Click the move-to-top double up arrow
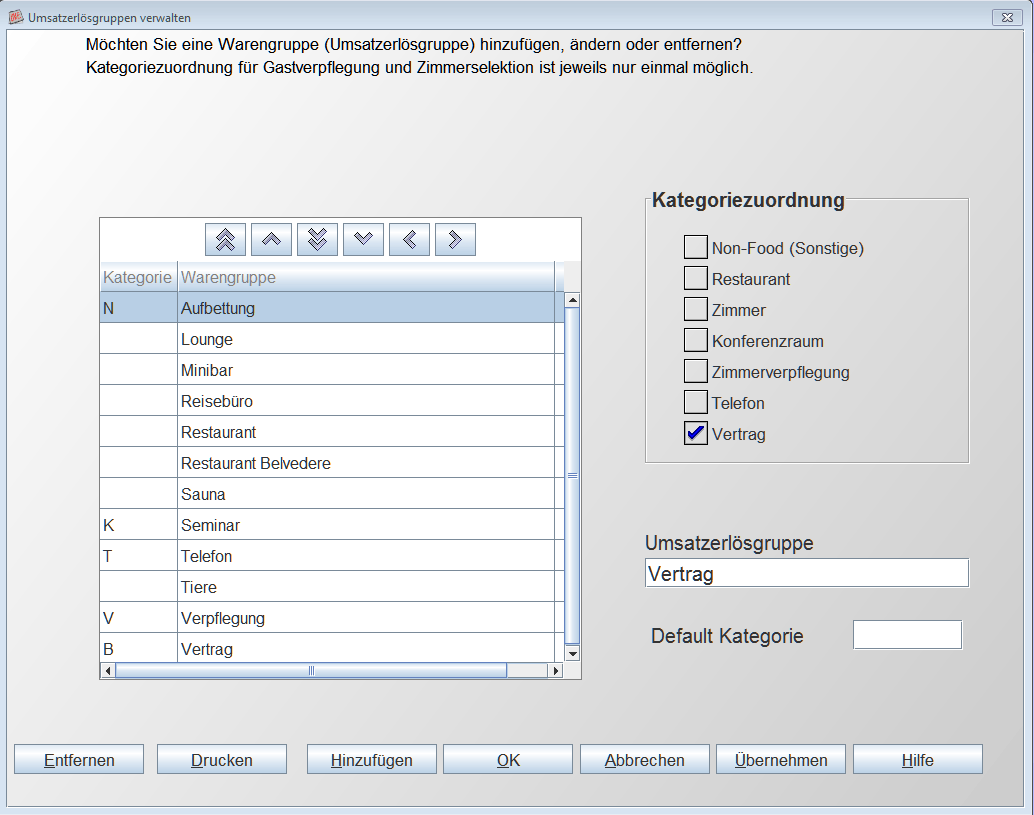 [226, 239]
